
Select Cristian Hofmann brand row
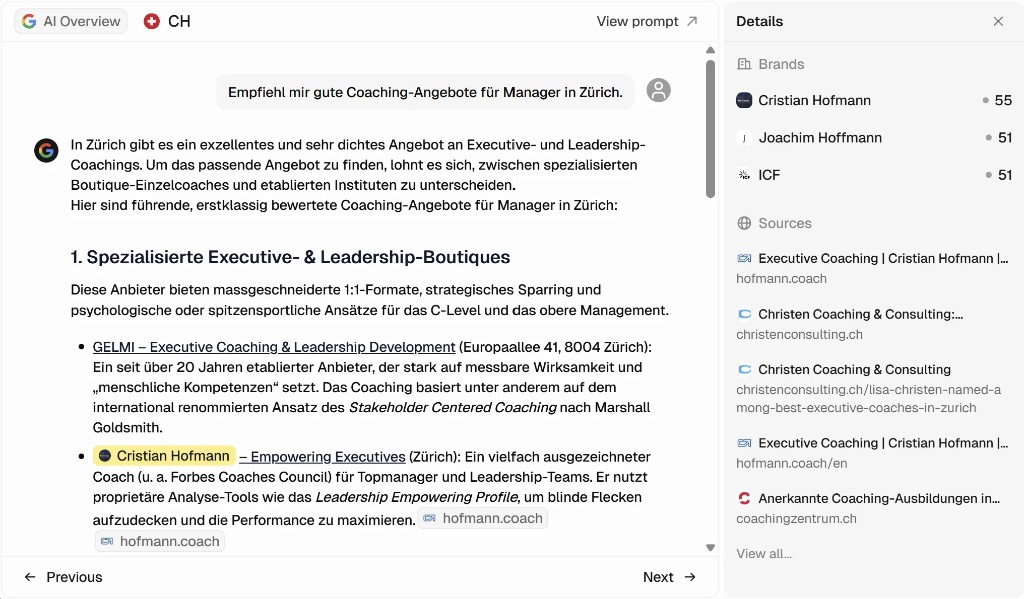click(874, 101)
